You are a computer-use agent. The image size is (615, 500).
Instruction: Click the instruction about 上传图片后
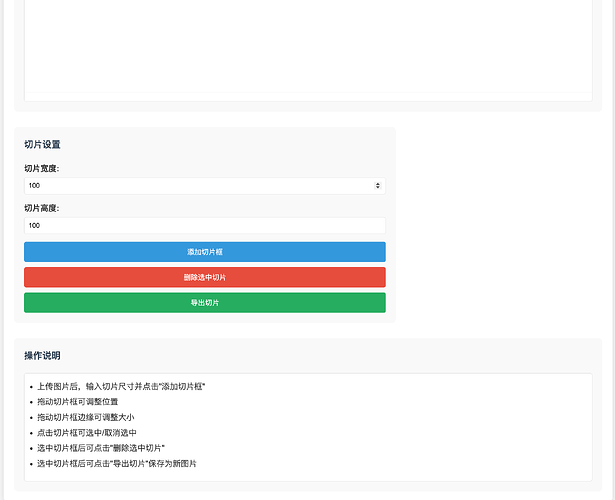click(120, 386)
